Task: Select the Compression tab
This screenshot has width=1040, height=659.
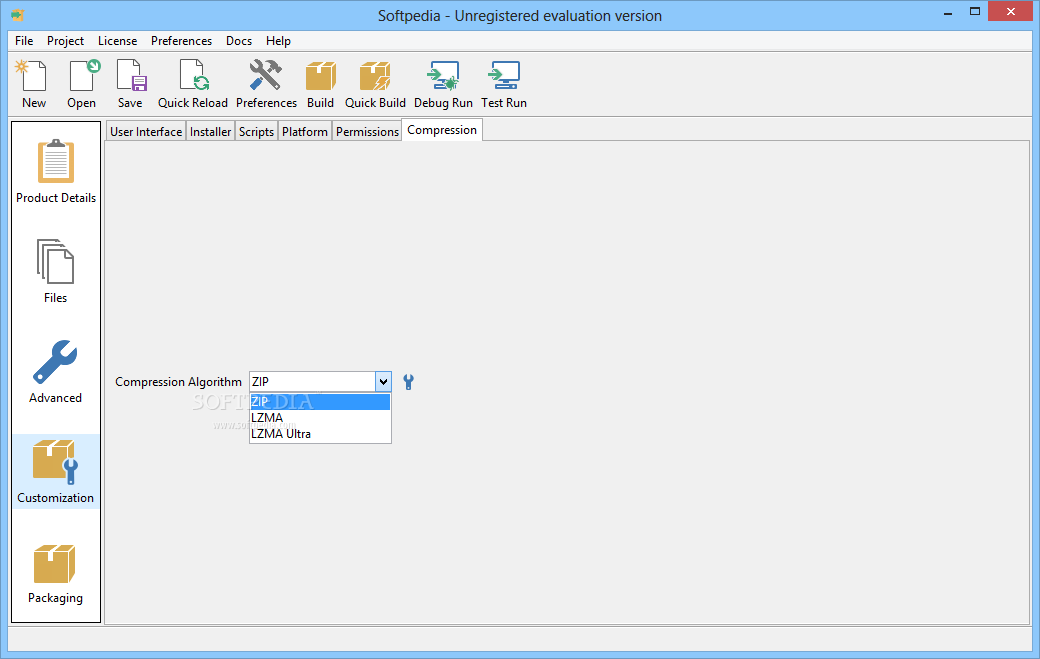Action: pyautogui.click(x=442, y=130)
